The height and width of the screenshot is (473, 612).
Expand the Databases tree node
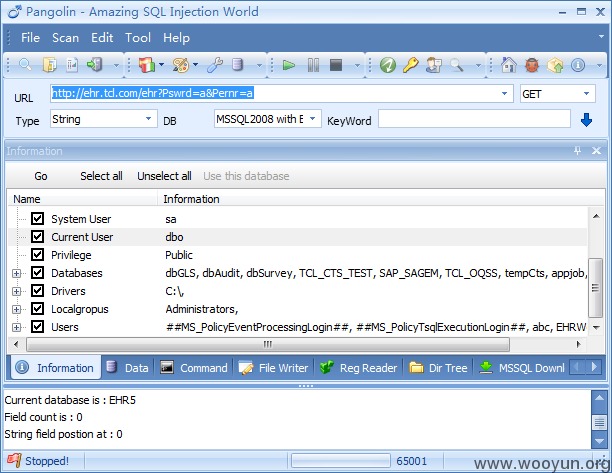16,273
